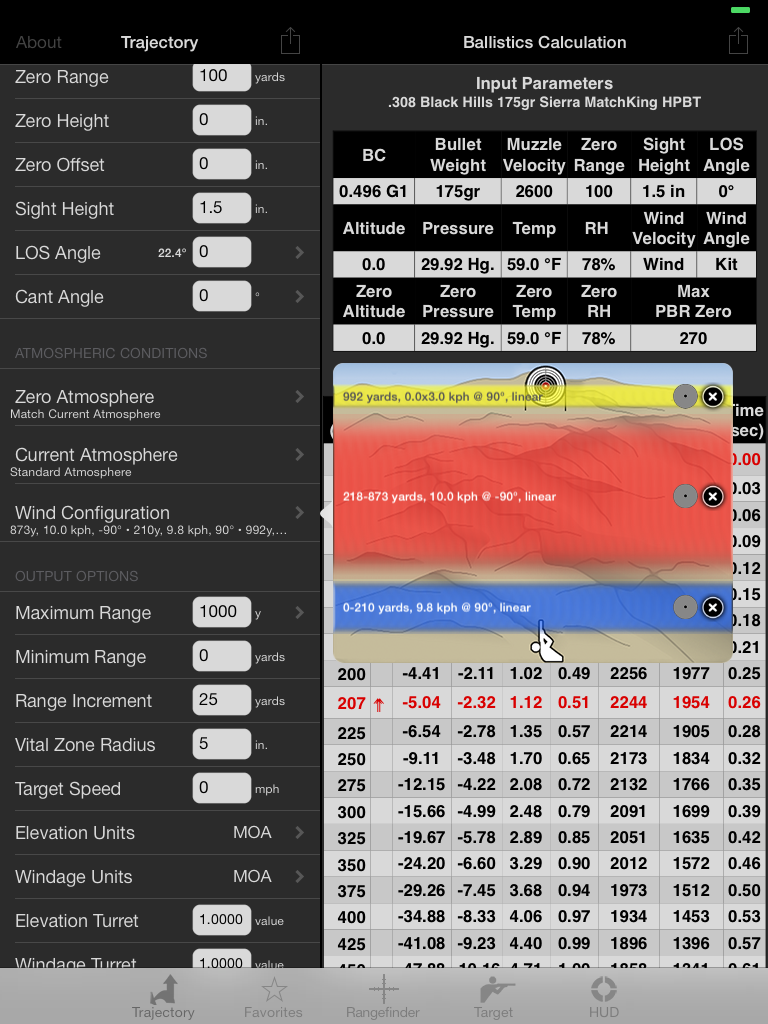768x1024 pixels.
Task: Remove the 992 yards wind zone
Action: pos(712,397)
